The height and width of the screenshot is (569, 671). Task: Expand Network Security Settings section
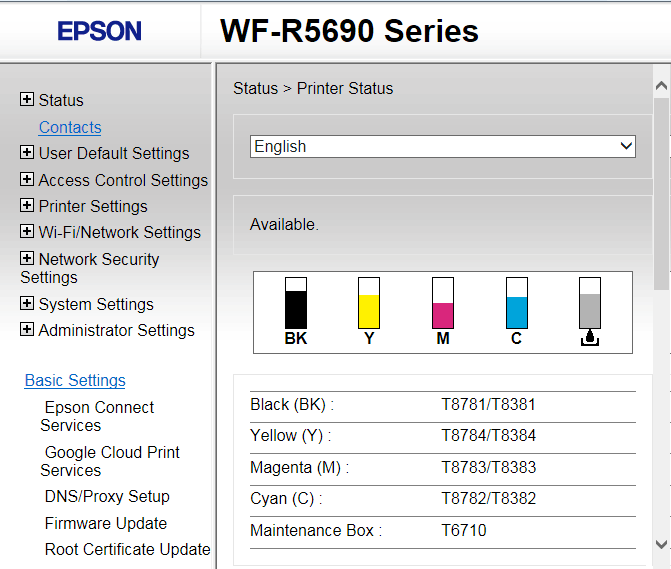coord(27,259)
